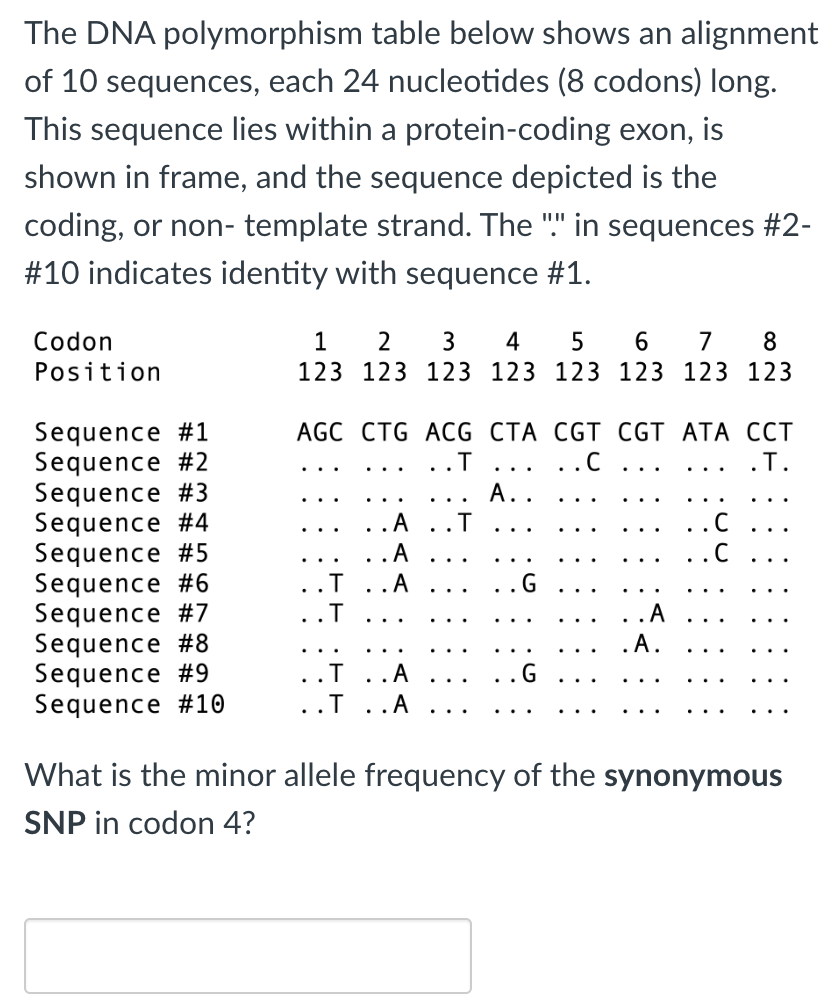Select the AGC codon in Sequence #1
Image resolution: width=836 pixels, height=1006 pixels.
318,431
